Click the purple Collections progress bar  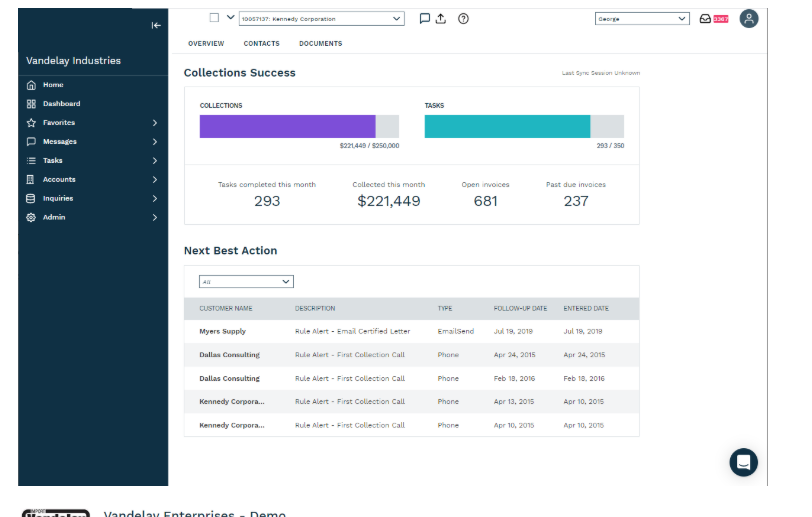[287, 126]
